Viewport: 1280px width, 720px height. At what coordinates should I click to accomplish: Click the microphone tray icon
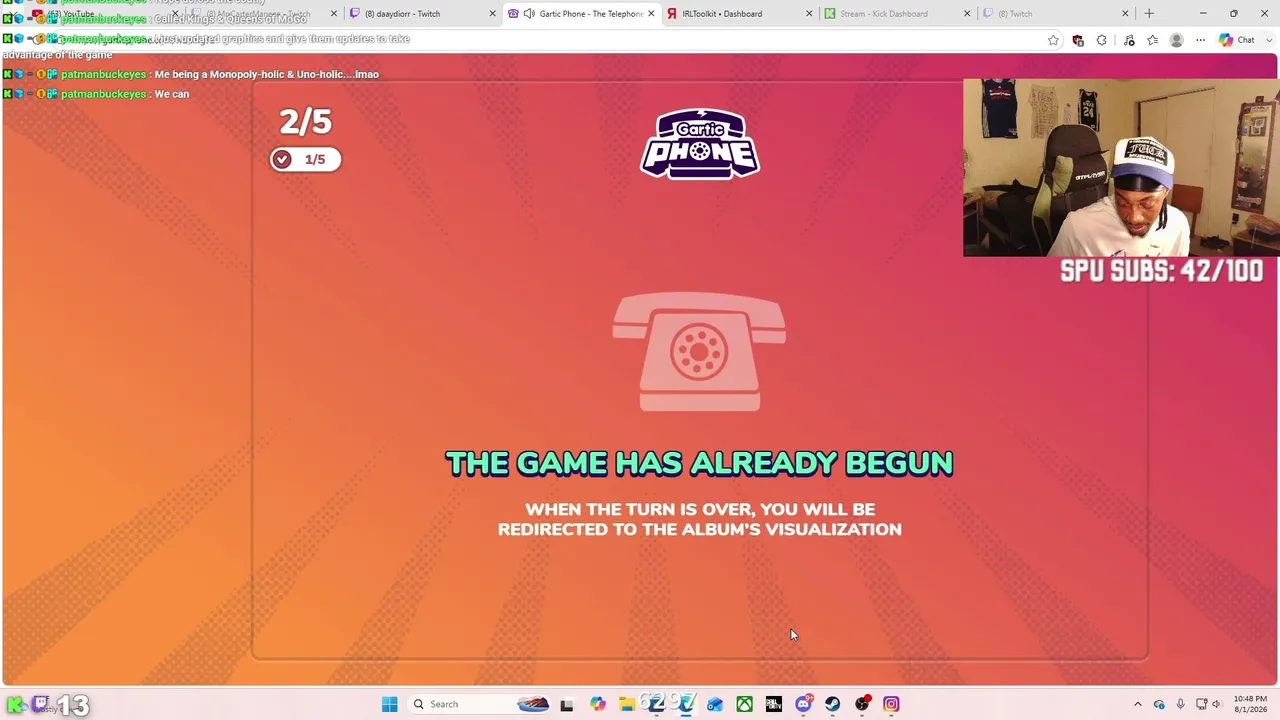[1180, 704]
